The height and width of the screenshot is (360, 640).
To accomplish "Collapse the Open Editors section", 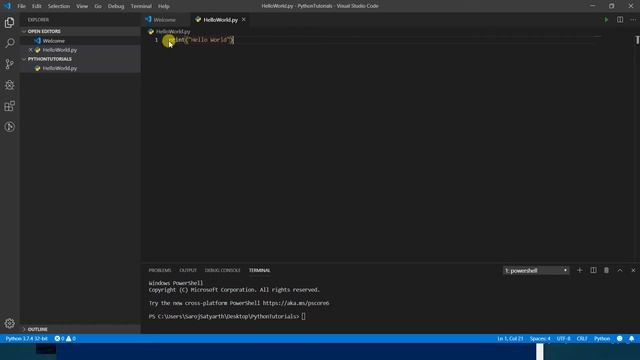I will click(x=44, y=31).
